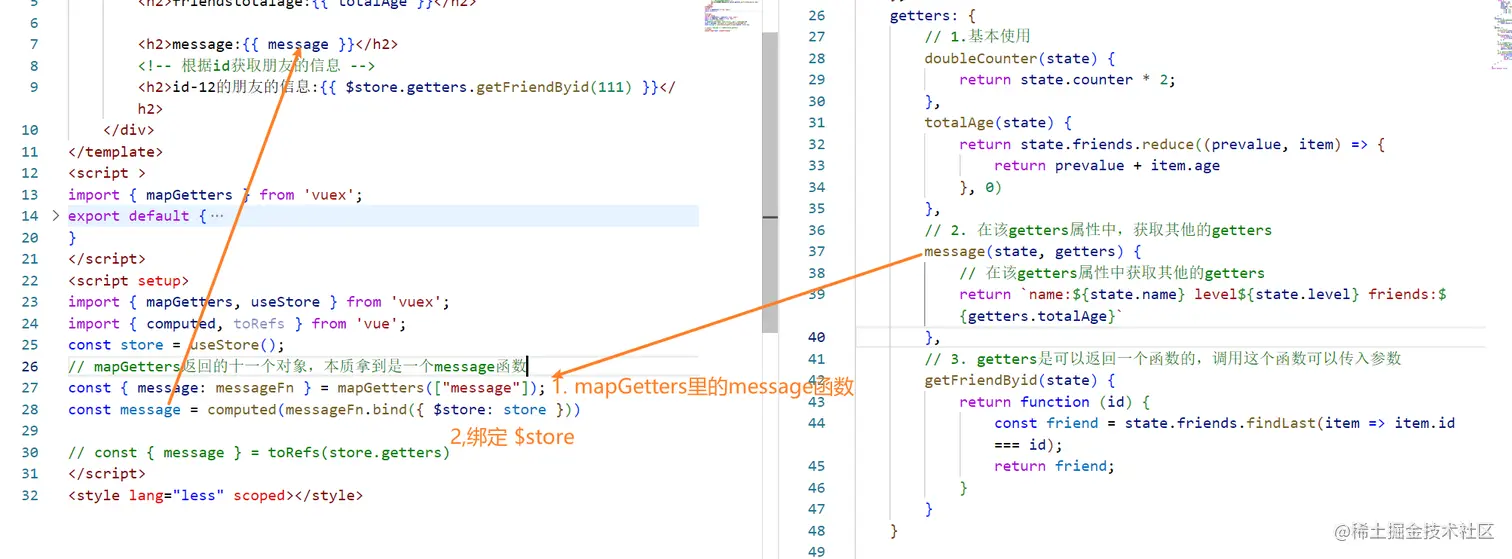Click the h2 line with message:{{ message }}

[268, 44]
